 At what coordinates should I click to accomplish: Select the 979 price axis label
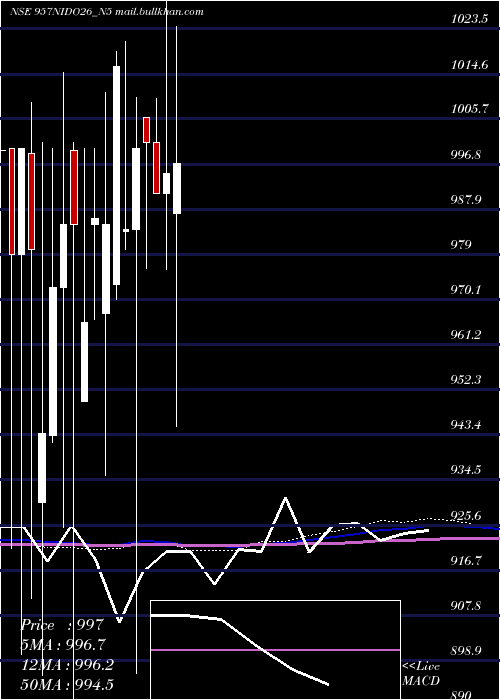coord(461,245)
